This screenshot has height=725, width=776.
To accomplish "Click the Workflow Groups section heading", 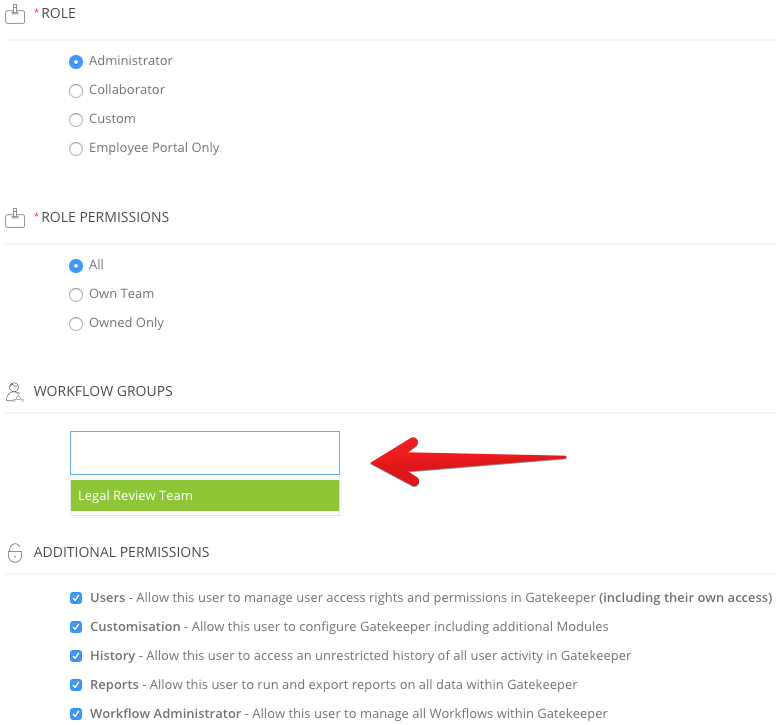I will (x=103, y=391).
